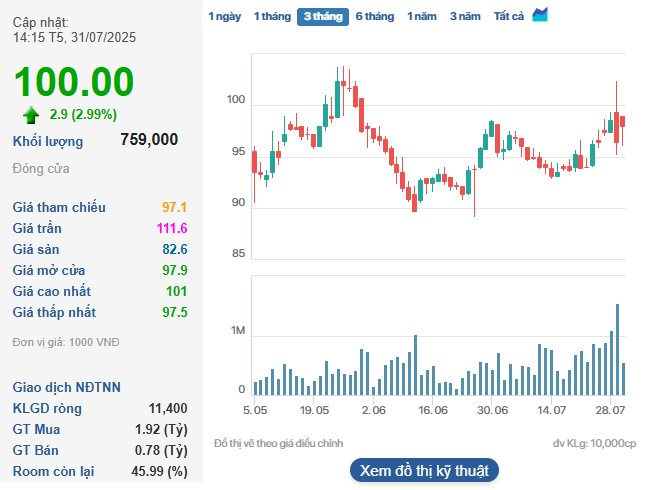Click the ceiling price value 111.6
Screen dimensions: 656x490
172,228
